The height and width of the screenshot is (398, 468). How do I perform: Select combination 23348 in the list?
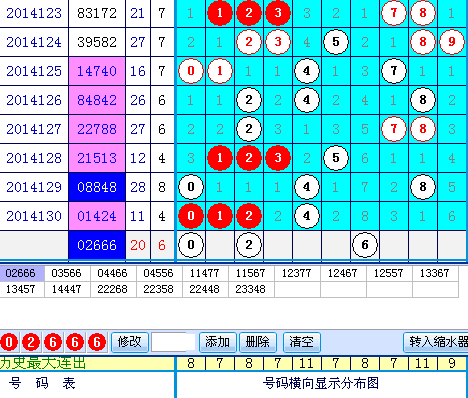pyautogui.click(x=251, y=289)
